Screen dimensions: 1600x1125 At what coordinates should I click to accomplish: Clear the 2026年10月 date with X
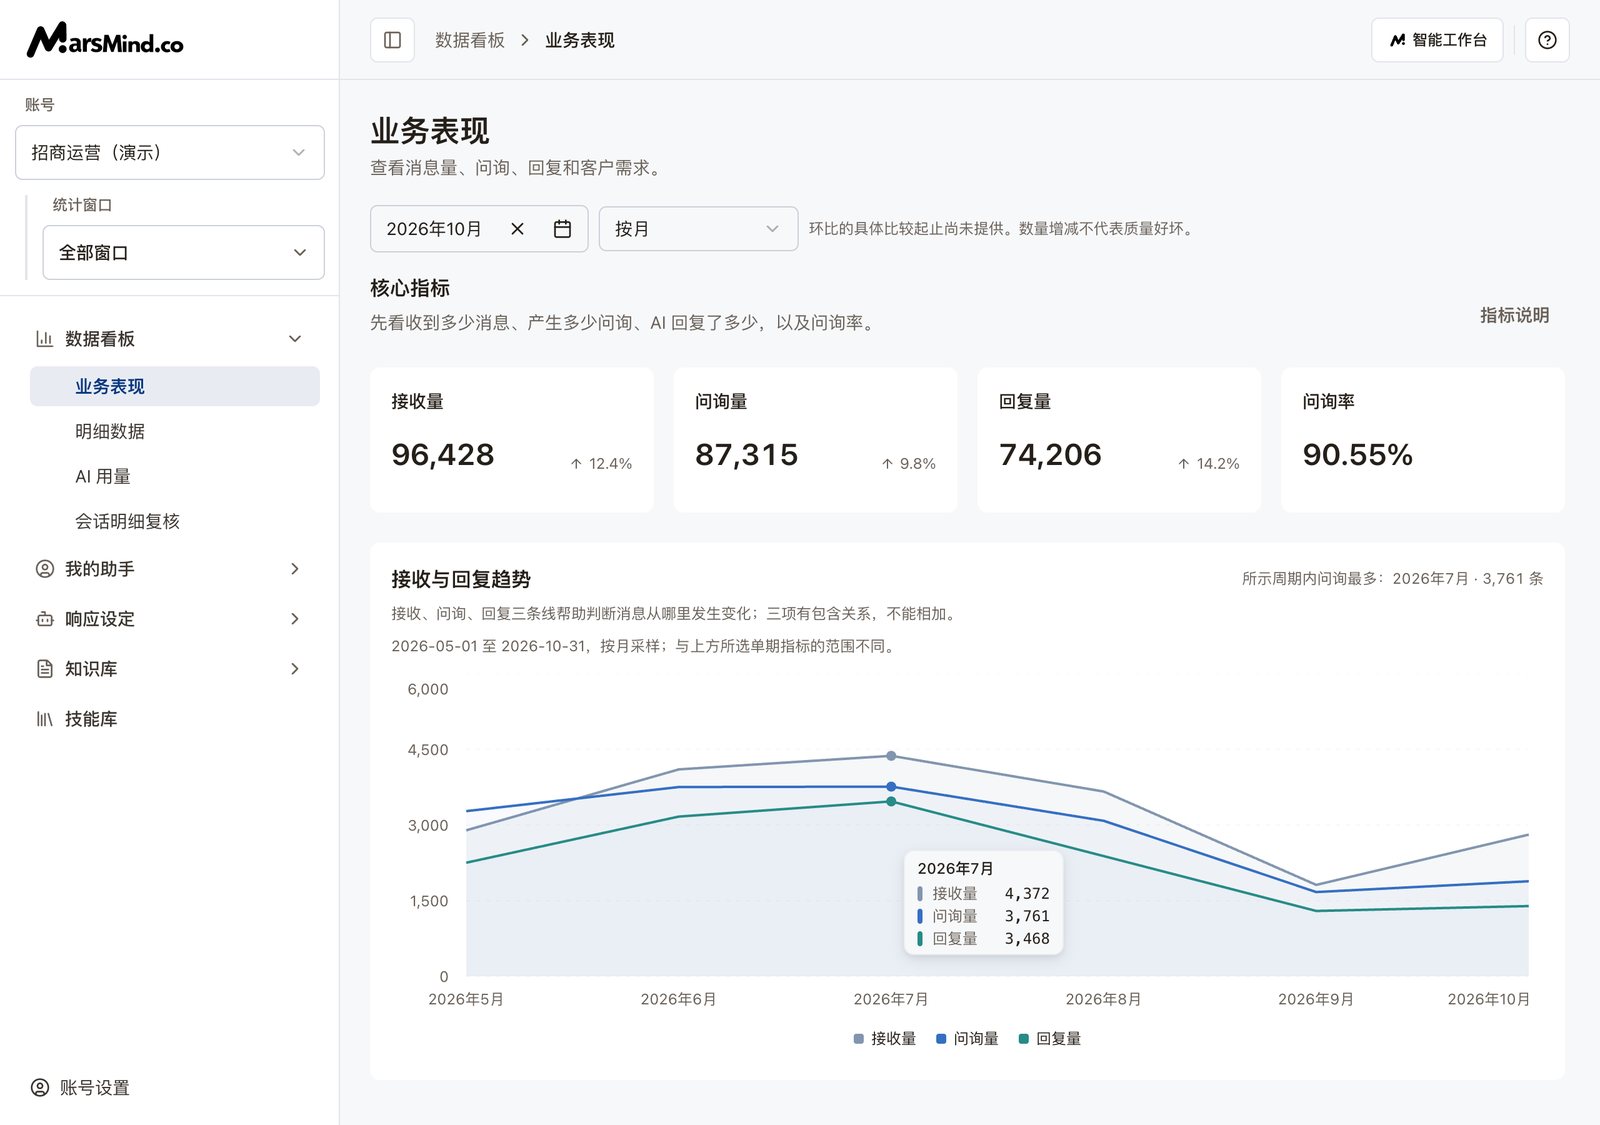517,229
